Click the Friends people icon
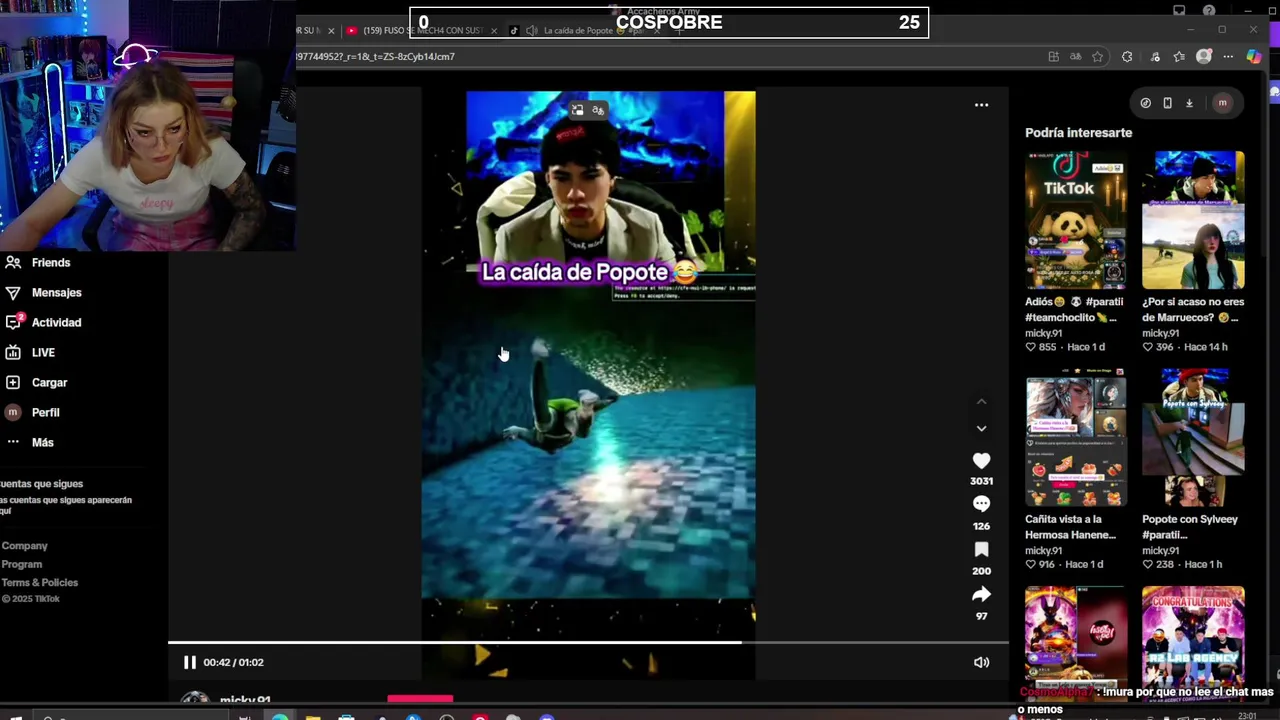This screenshot has height=720, width=1280. click(13, 262)
